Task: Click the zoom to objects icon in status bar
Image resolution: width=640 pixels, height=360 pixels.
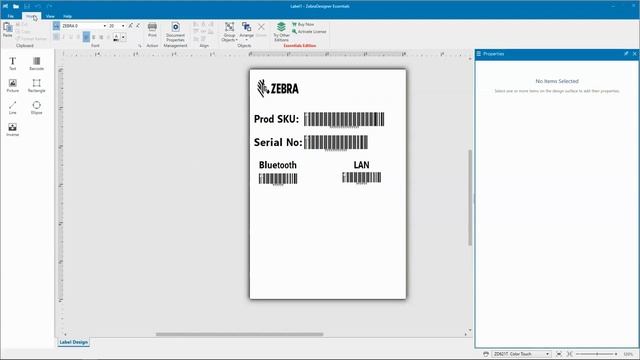Action: (x=570, y=354)
